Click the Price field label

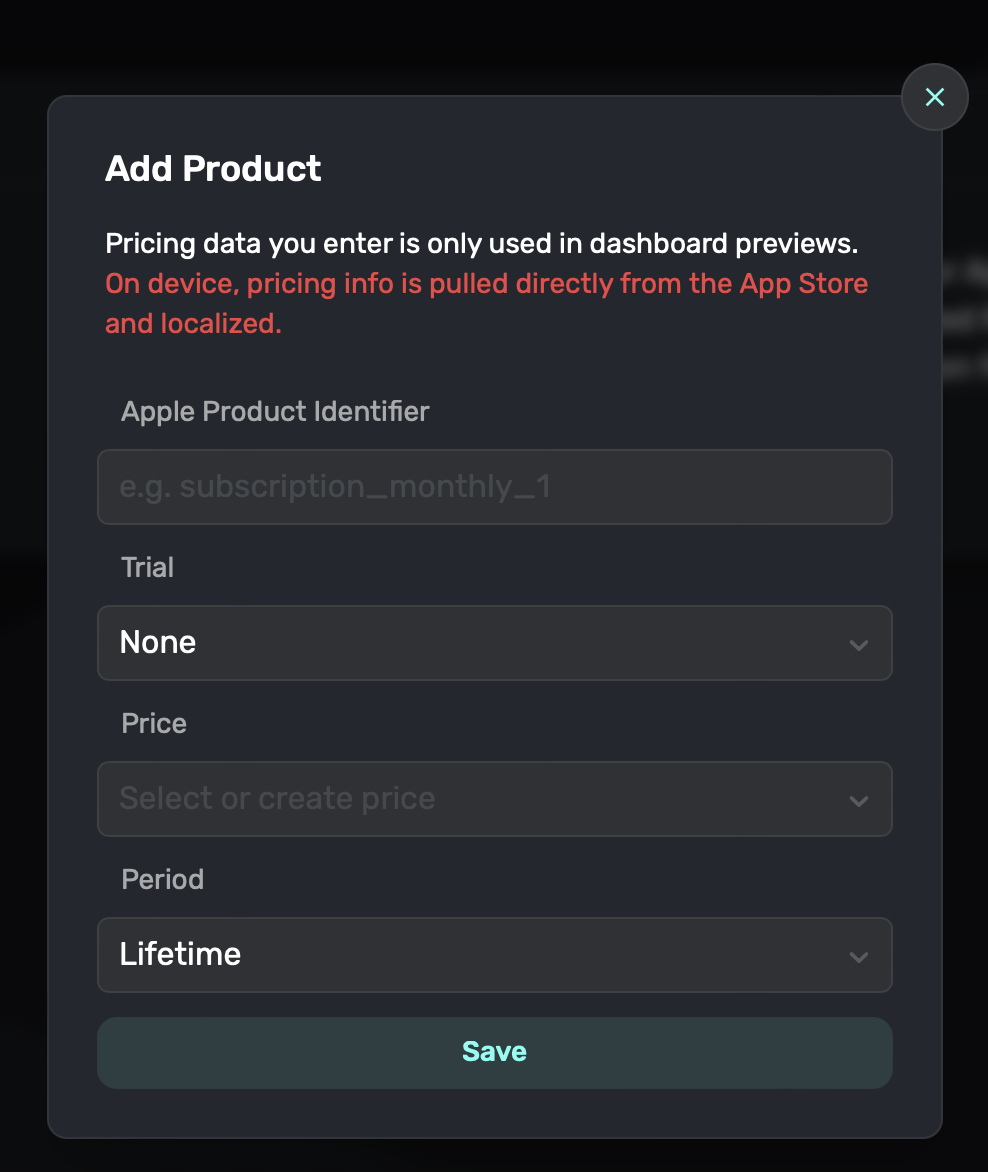point(154,724)
